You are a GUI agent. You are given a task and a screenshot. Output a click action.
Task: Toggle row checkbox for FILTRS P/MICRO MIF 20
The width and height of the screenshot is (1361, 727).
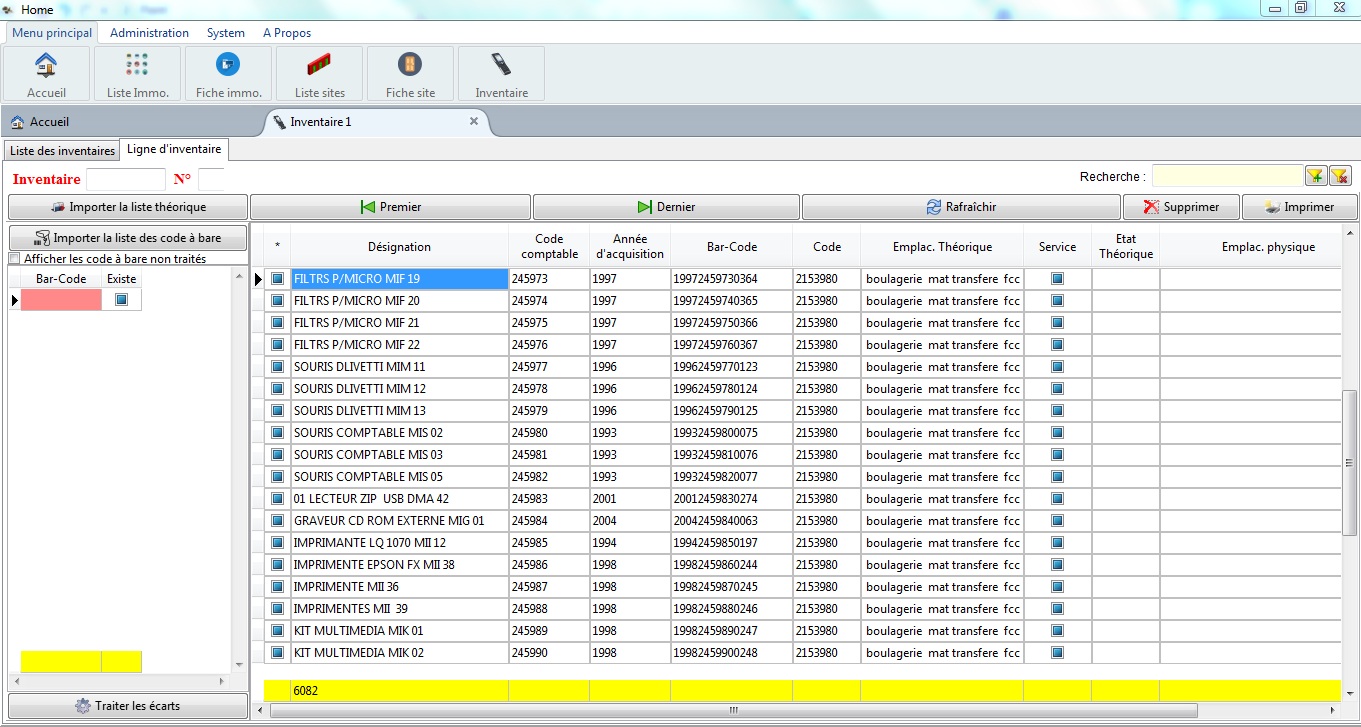(277, 301)
